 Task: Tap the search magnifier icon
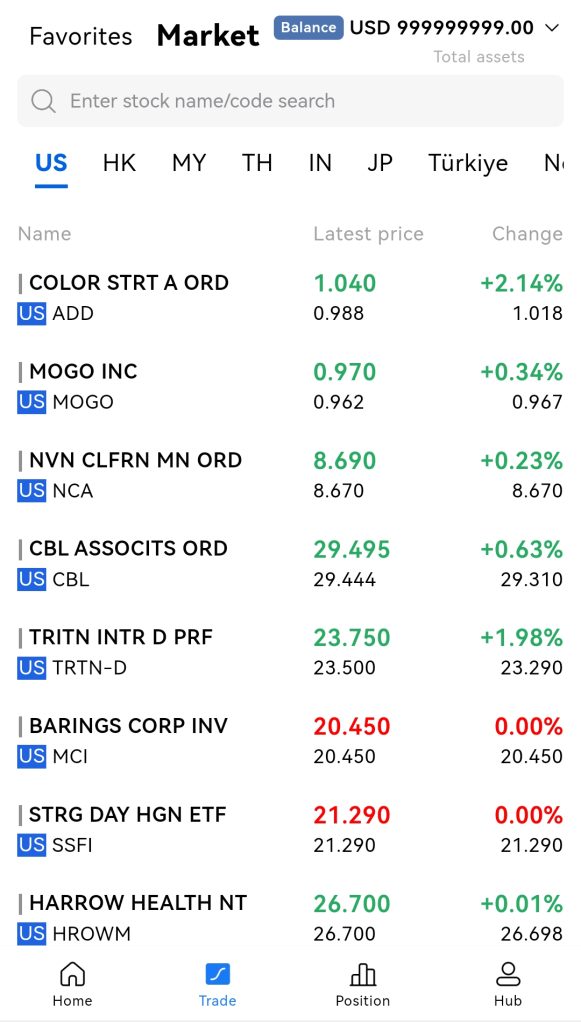tap(43, 101)
